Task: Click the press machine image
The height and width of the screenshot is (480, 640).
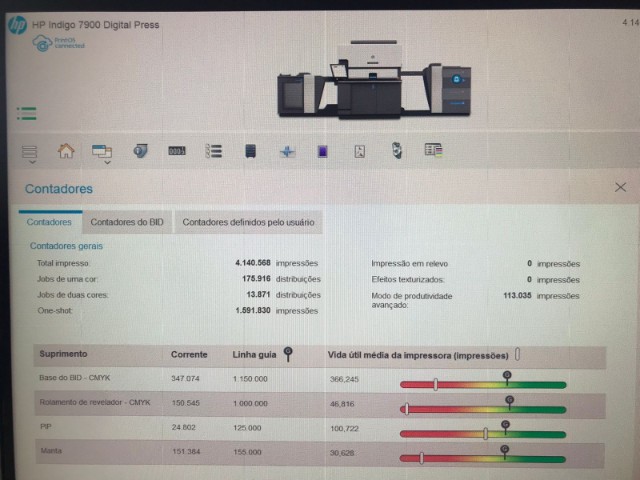Action: coord(374,79)
